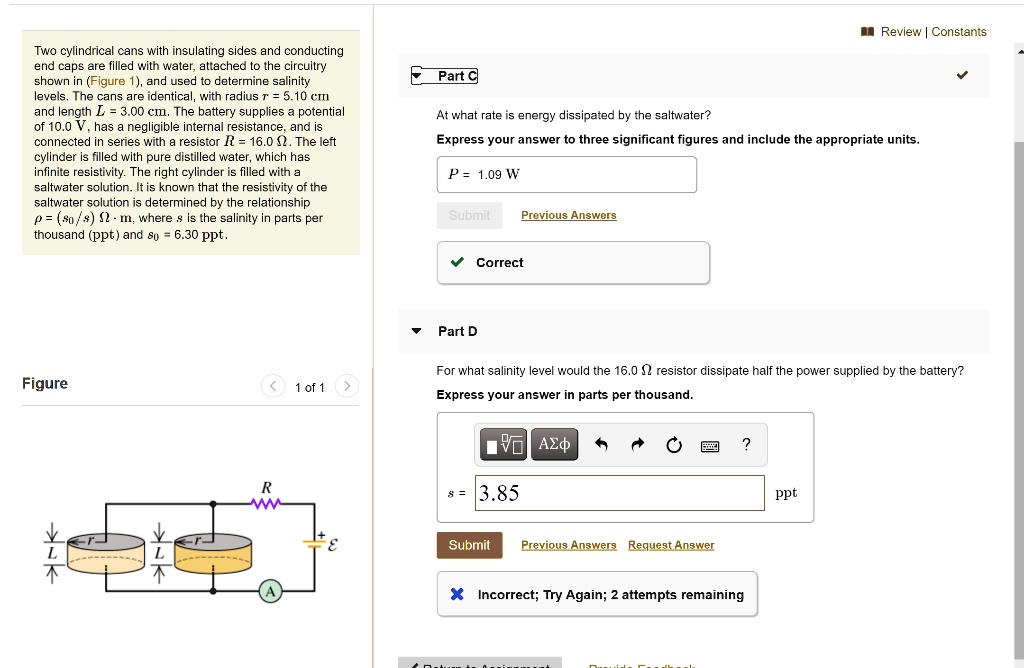Go to previous figure with left chevron
The image size is (1024, 668).
point(273,386)
